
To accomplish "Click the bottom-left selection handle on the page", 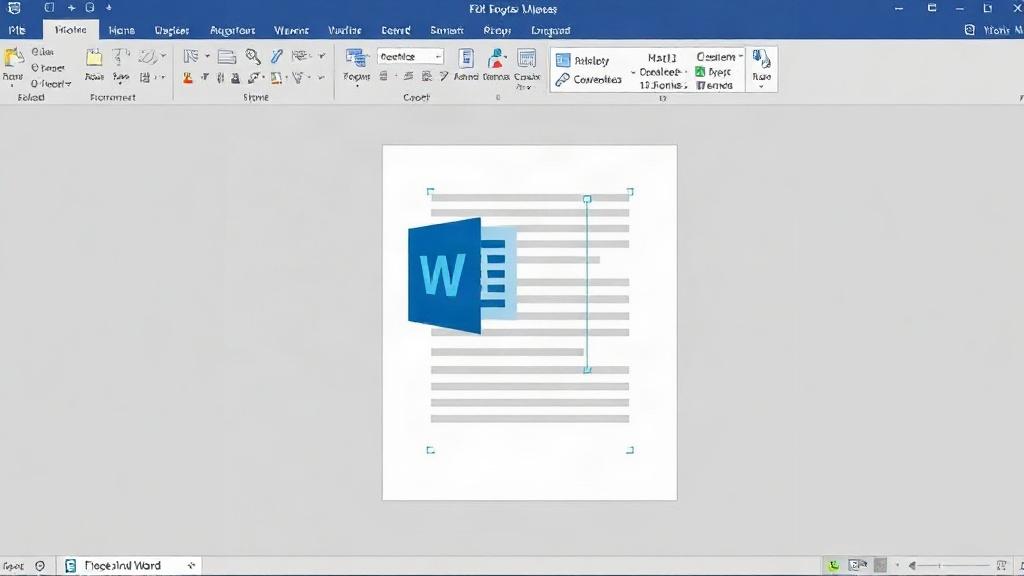I will [x=430, y=450].
